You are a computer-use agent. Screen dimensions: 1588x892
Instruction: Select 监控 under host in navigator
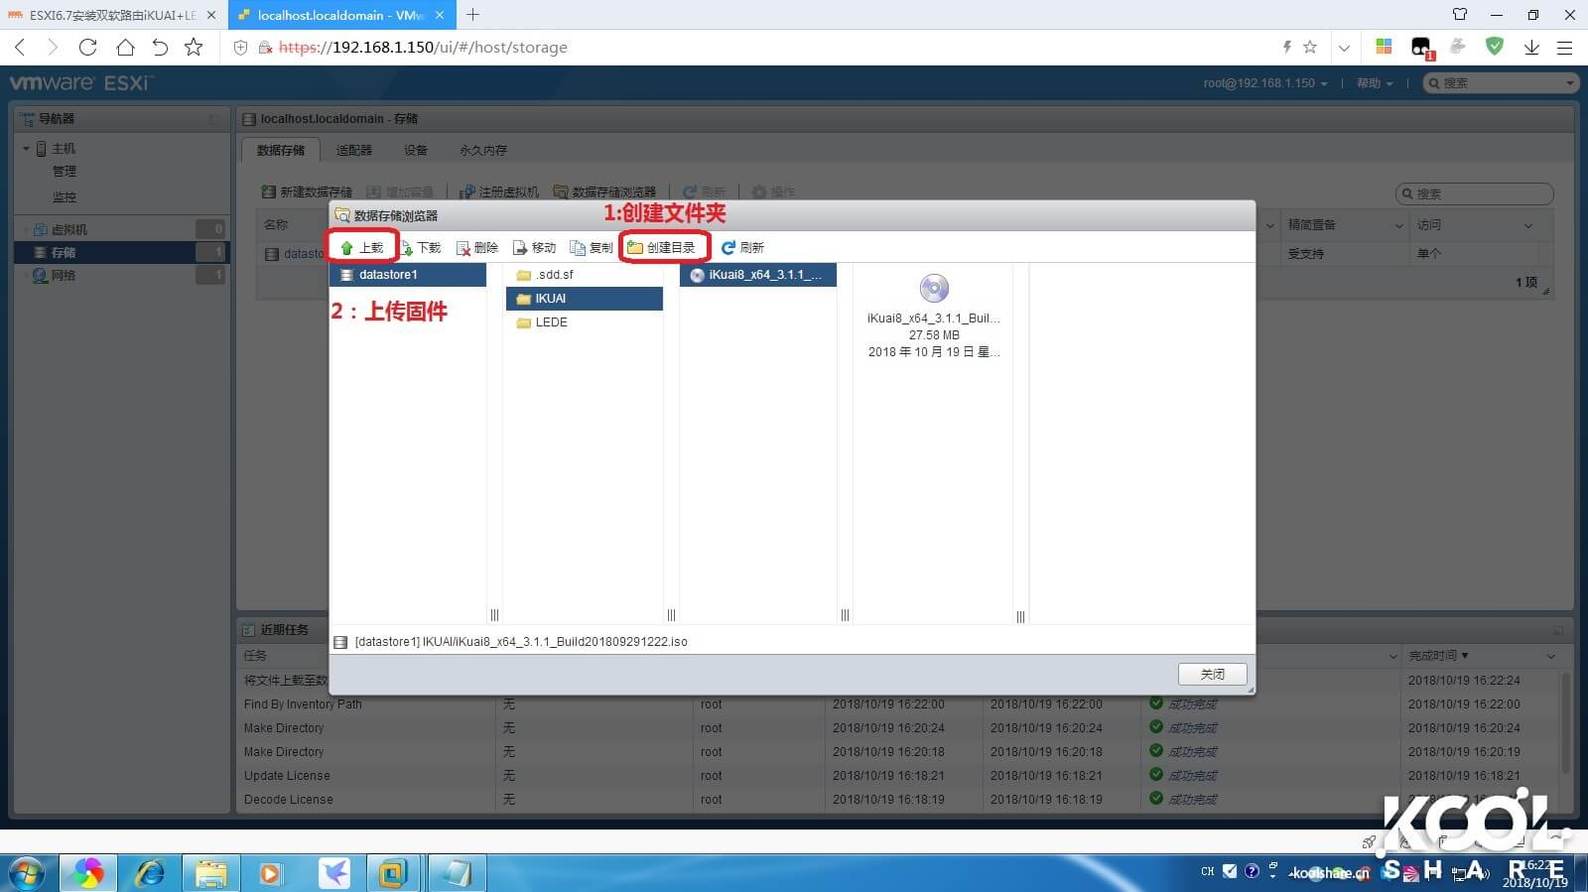64,197
